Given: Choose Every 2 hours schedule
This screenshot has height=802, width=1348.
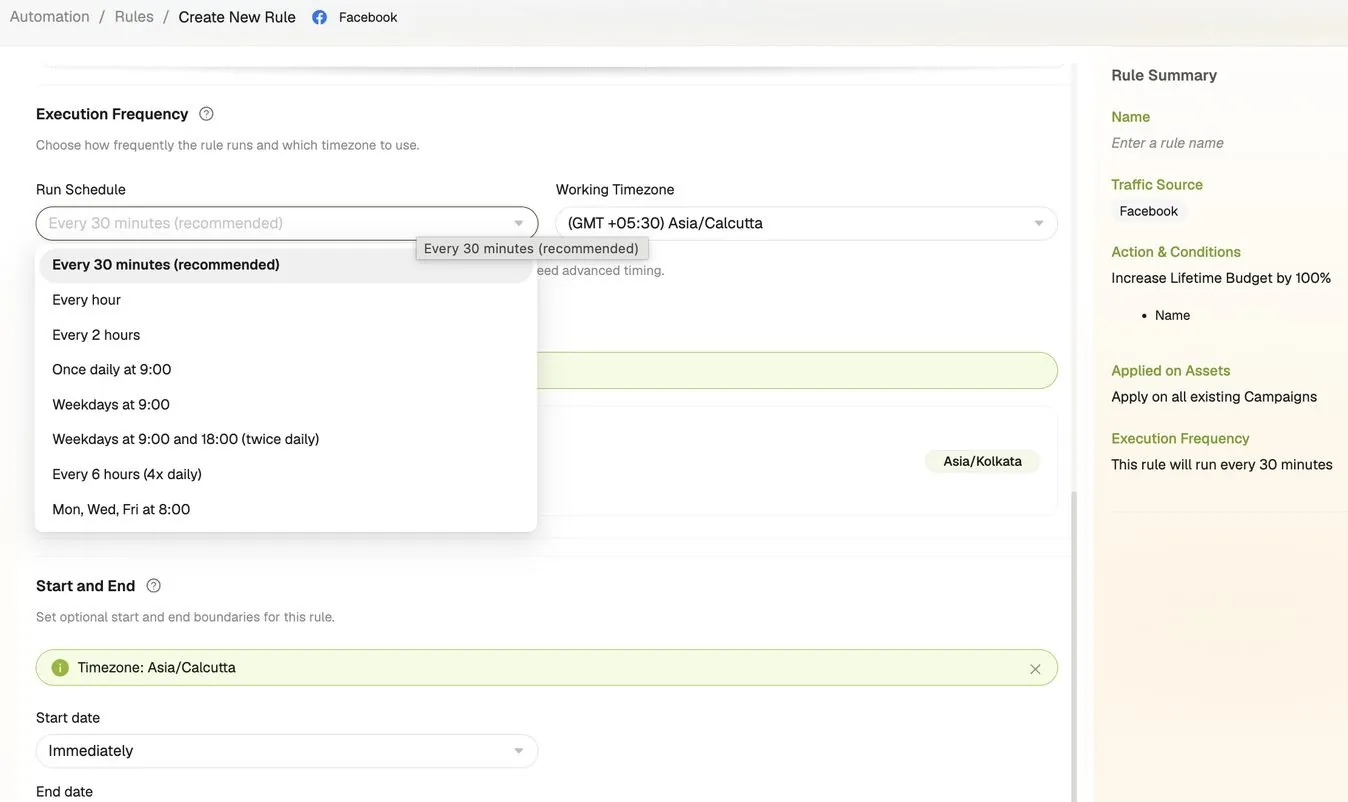Looking at the screenshot, I should tap(286, 335).
